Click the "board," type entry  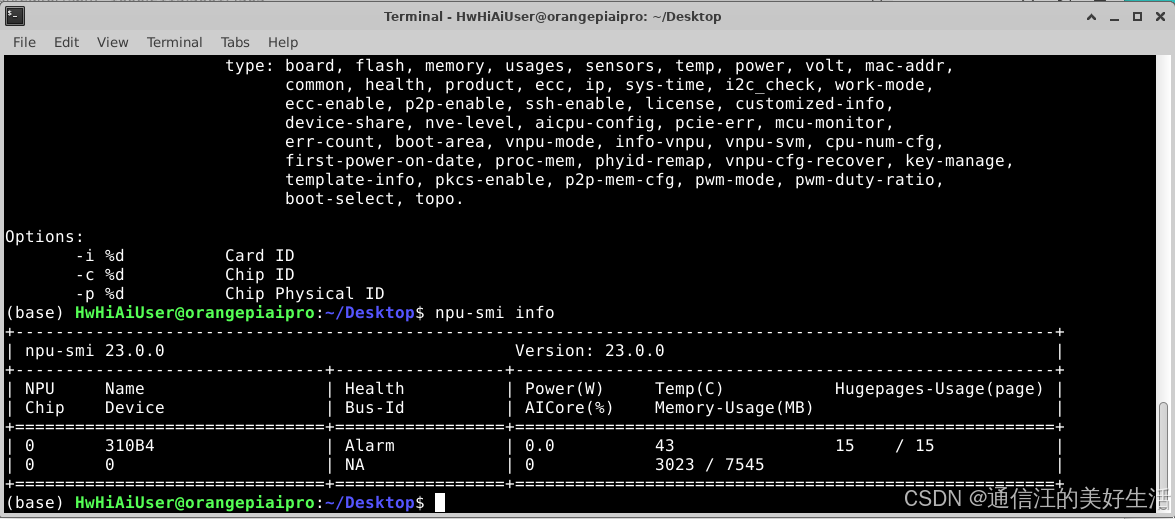315,66
